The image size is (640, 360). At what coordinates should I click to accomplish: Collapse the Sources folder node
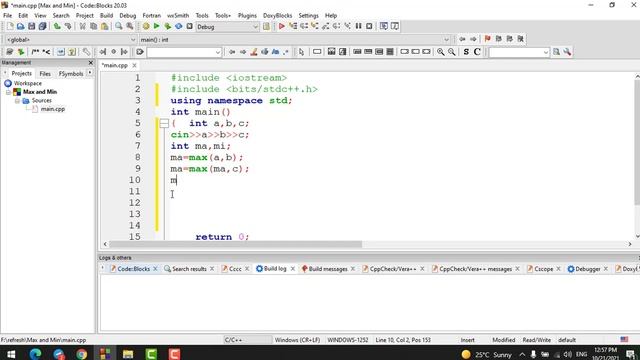click(17, 101)
